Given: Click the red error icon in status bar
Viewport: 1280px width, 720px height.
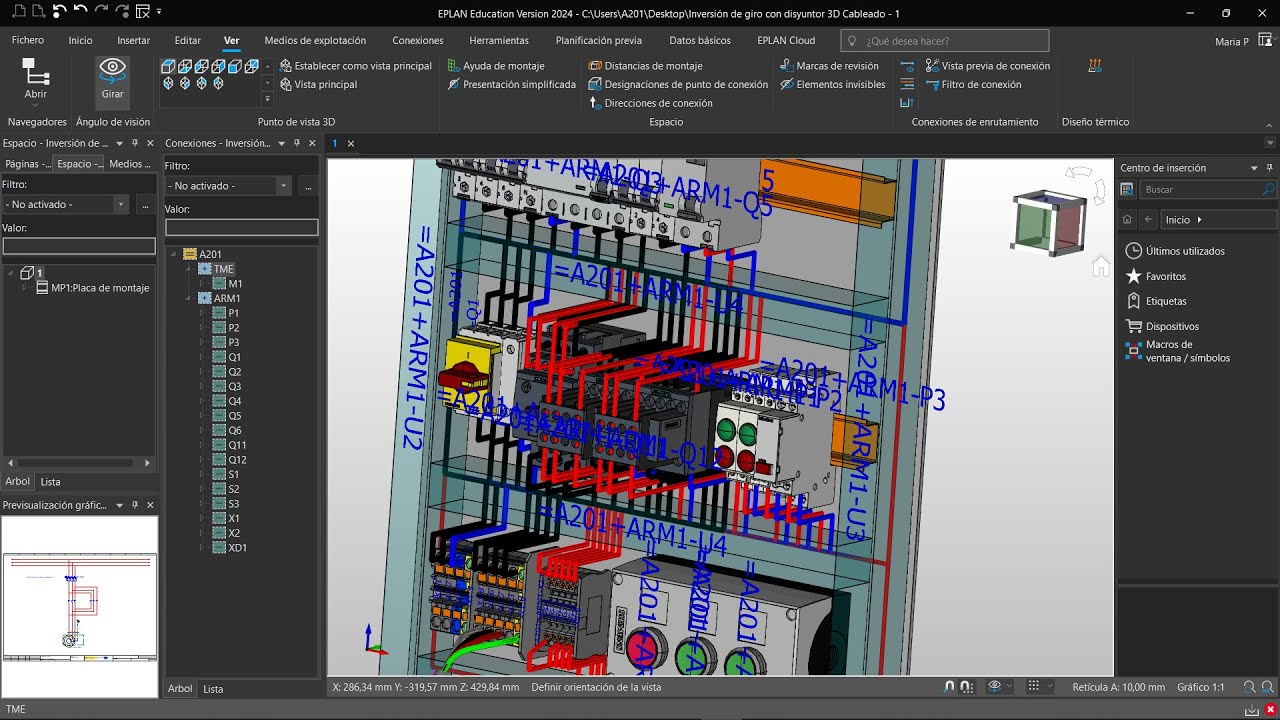Looking at the screenshot, I should point(1271,709).
